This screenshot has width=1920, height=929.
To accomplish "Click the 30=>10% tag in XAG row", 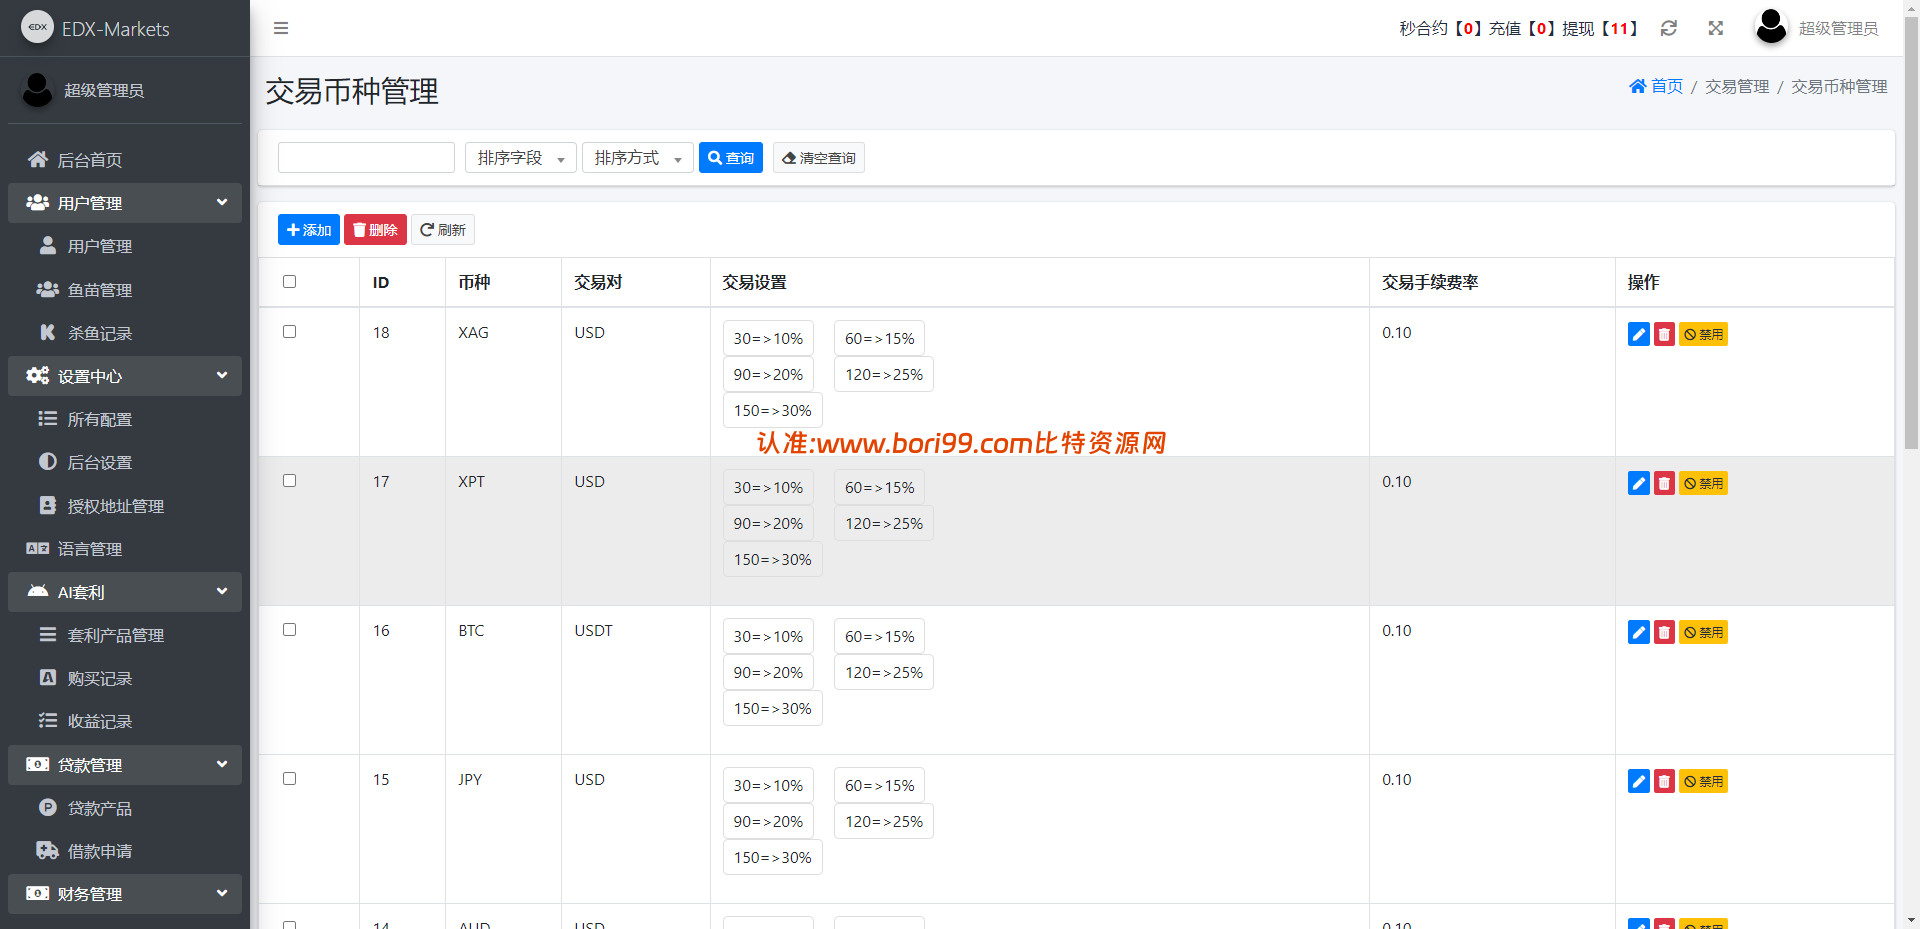I will 768,339.
